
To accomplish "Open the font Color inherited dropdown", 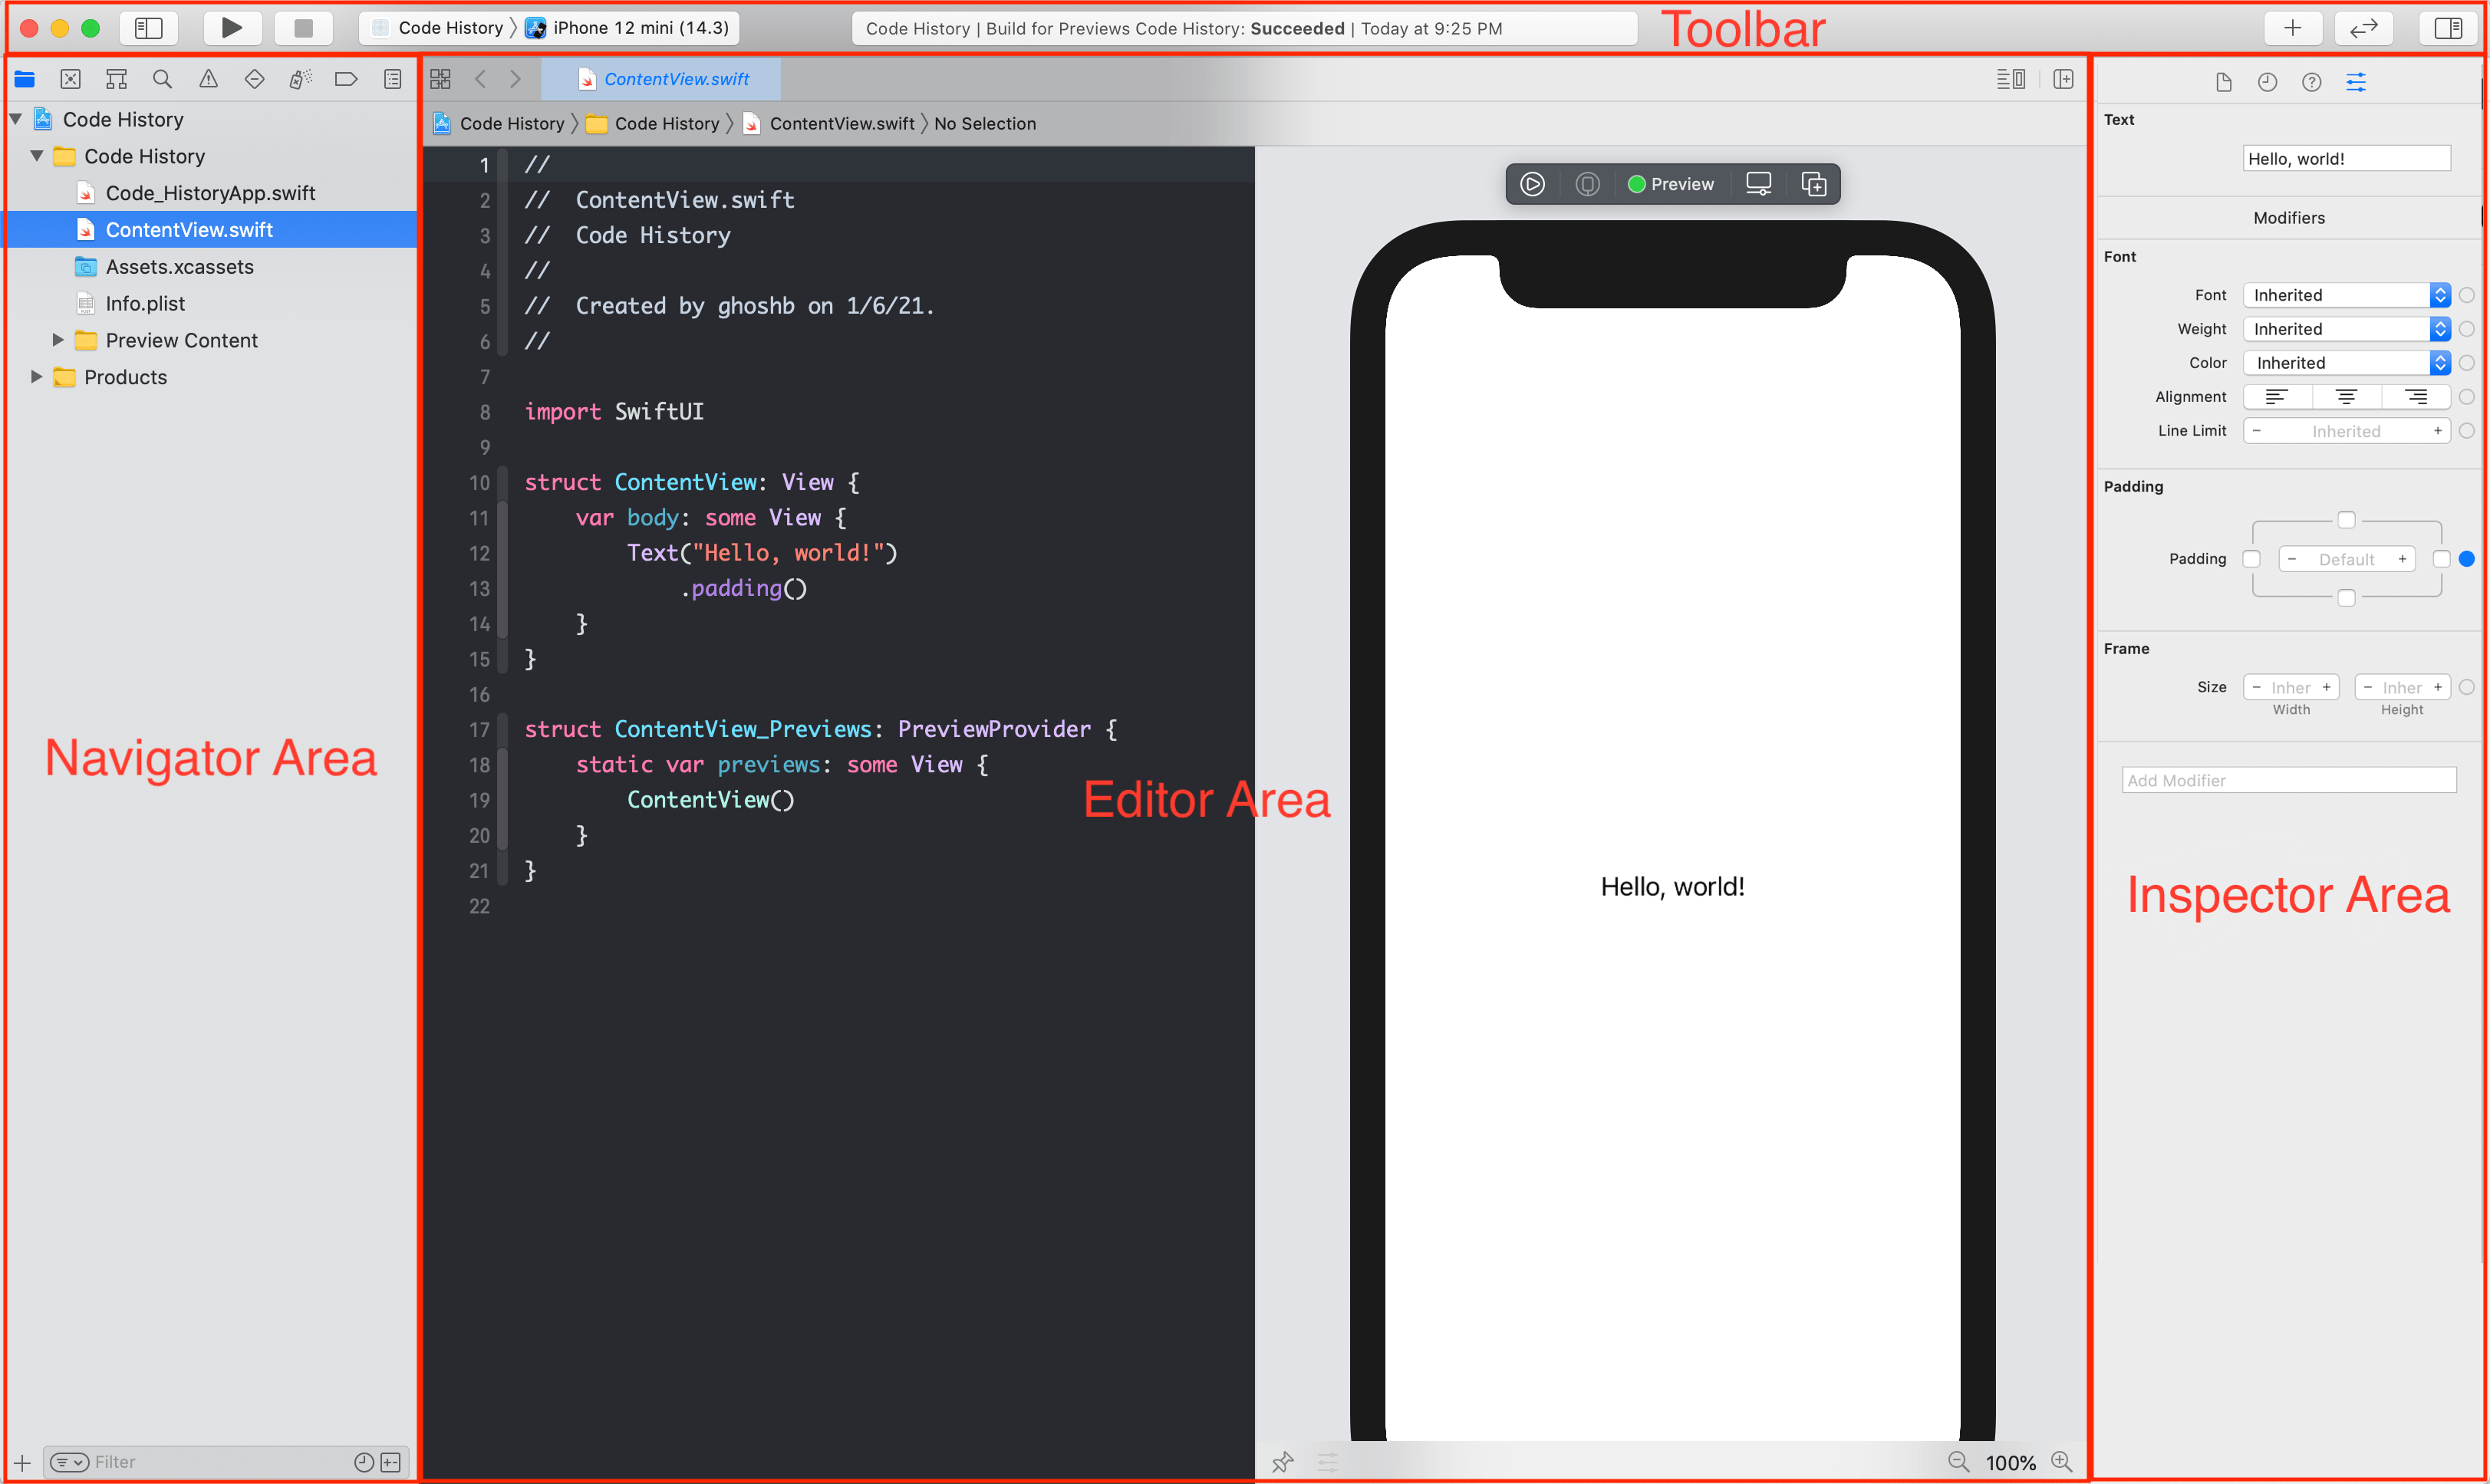I will pyautogui.click(x=2345, y=363).
